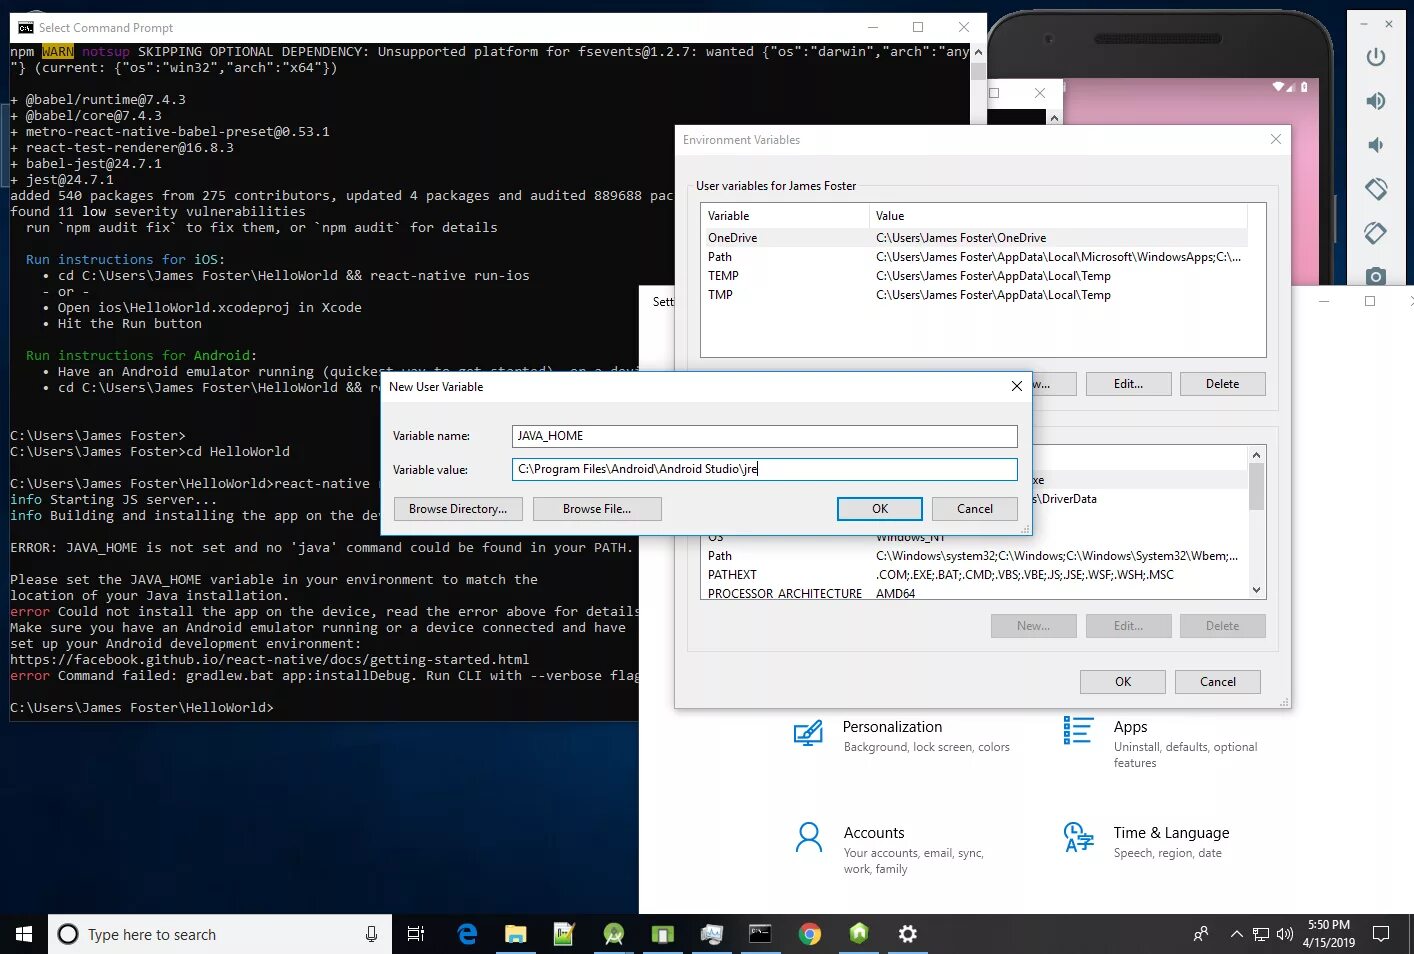Viewport: 1414px width, 954px height.
Task: Click Command Prompt scrollbar up arrow
Action: [x=978, y=52]
